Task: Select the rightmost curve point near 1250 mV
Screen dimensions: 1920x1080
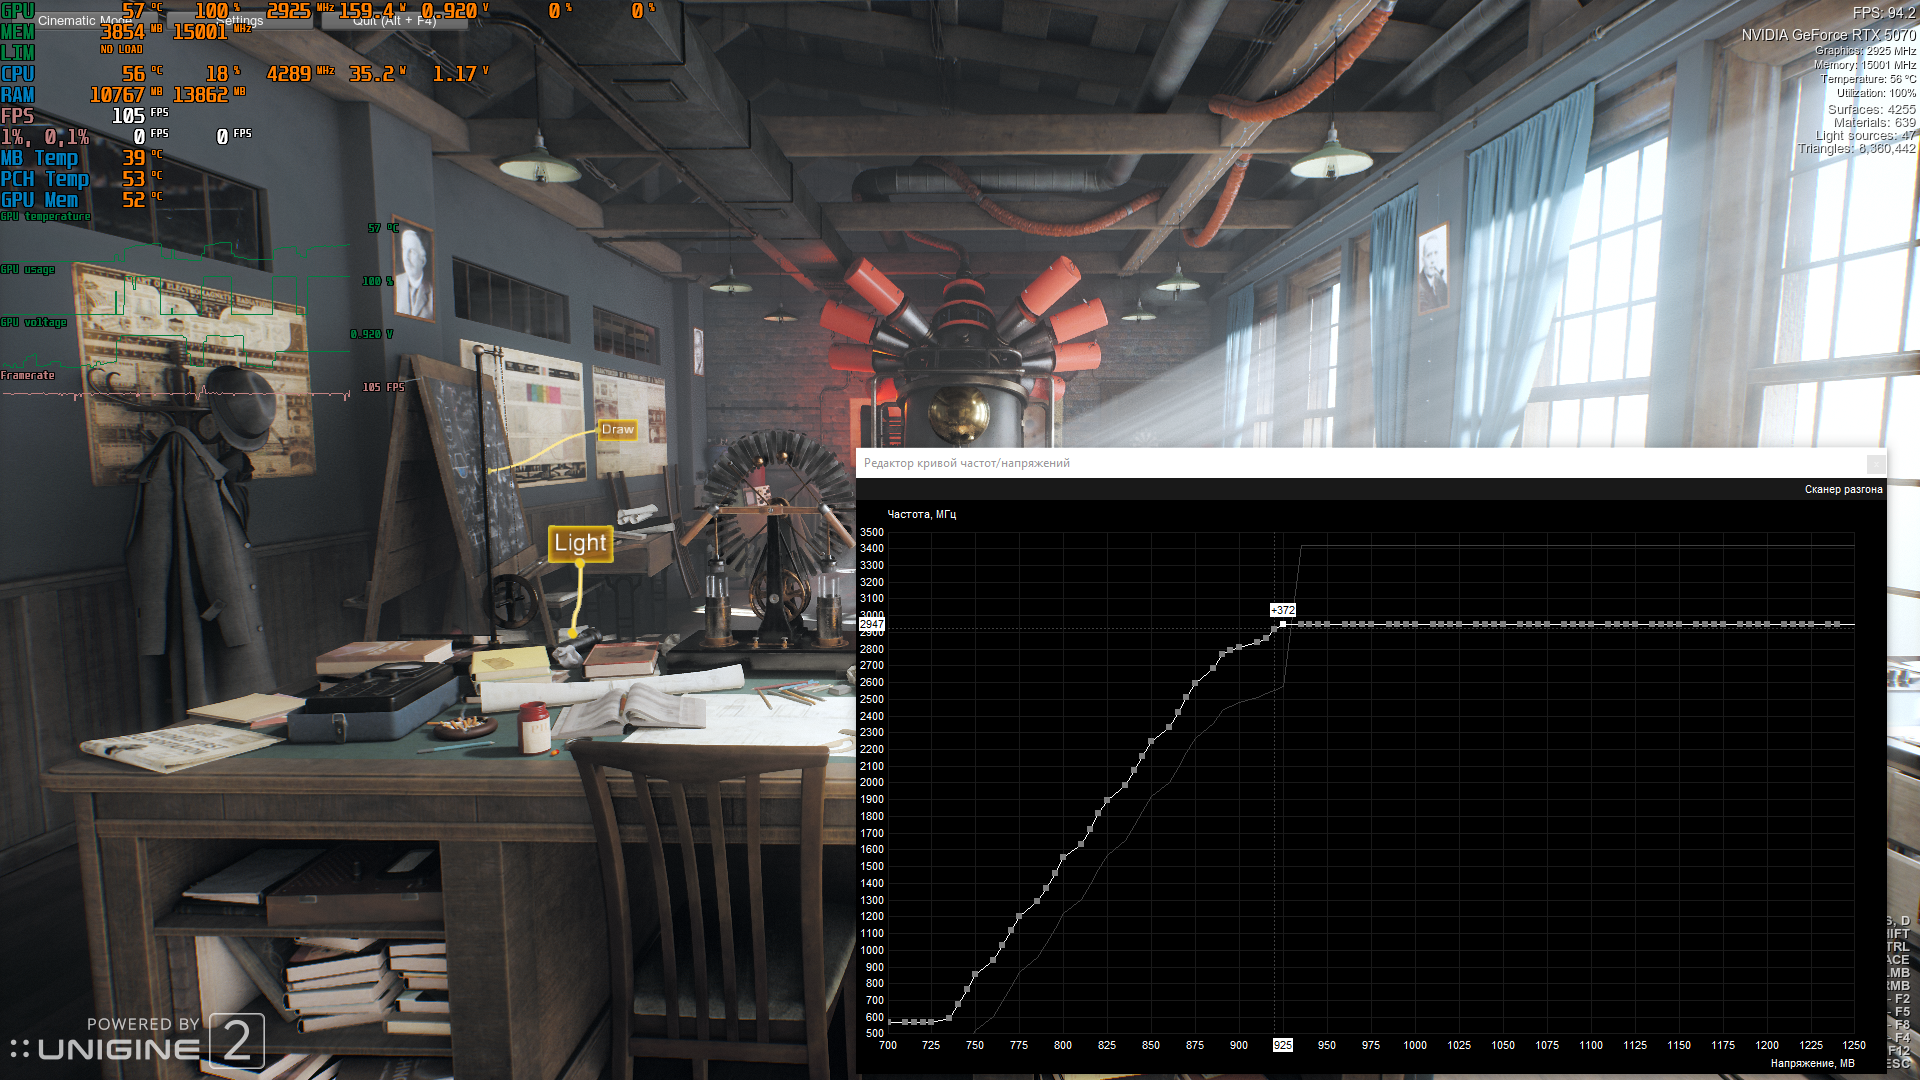Action: 1837,624
